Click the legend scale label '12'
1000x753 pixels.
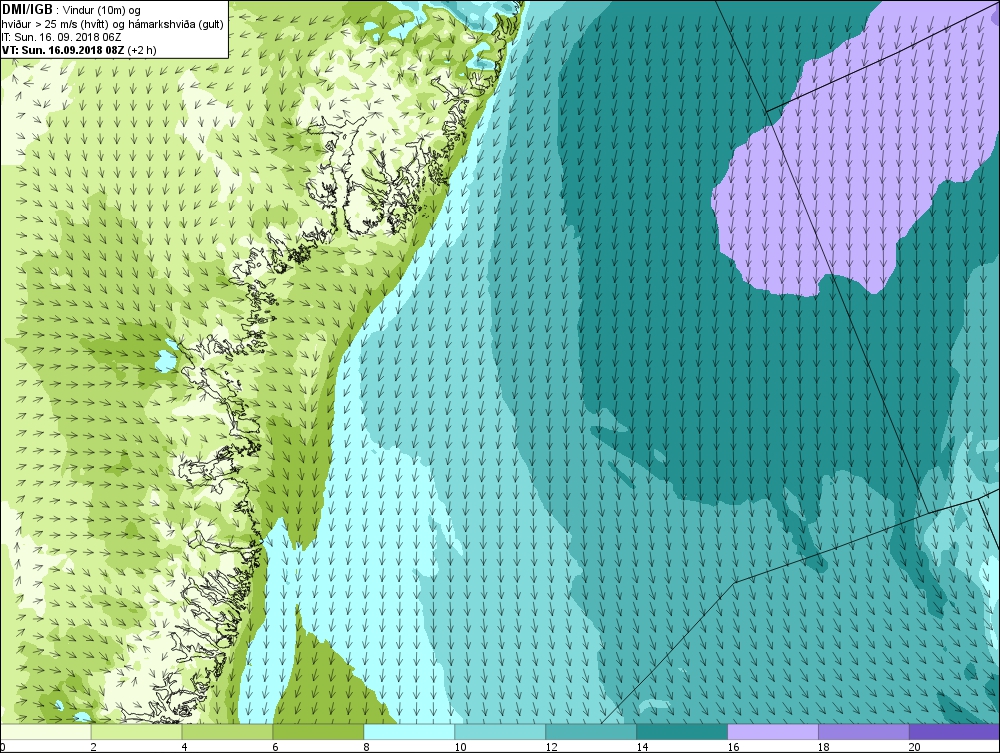pos(552,747)
